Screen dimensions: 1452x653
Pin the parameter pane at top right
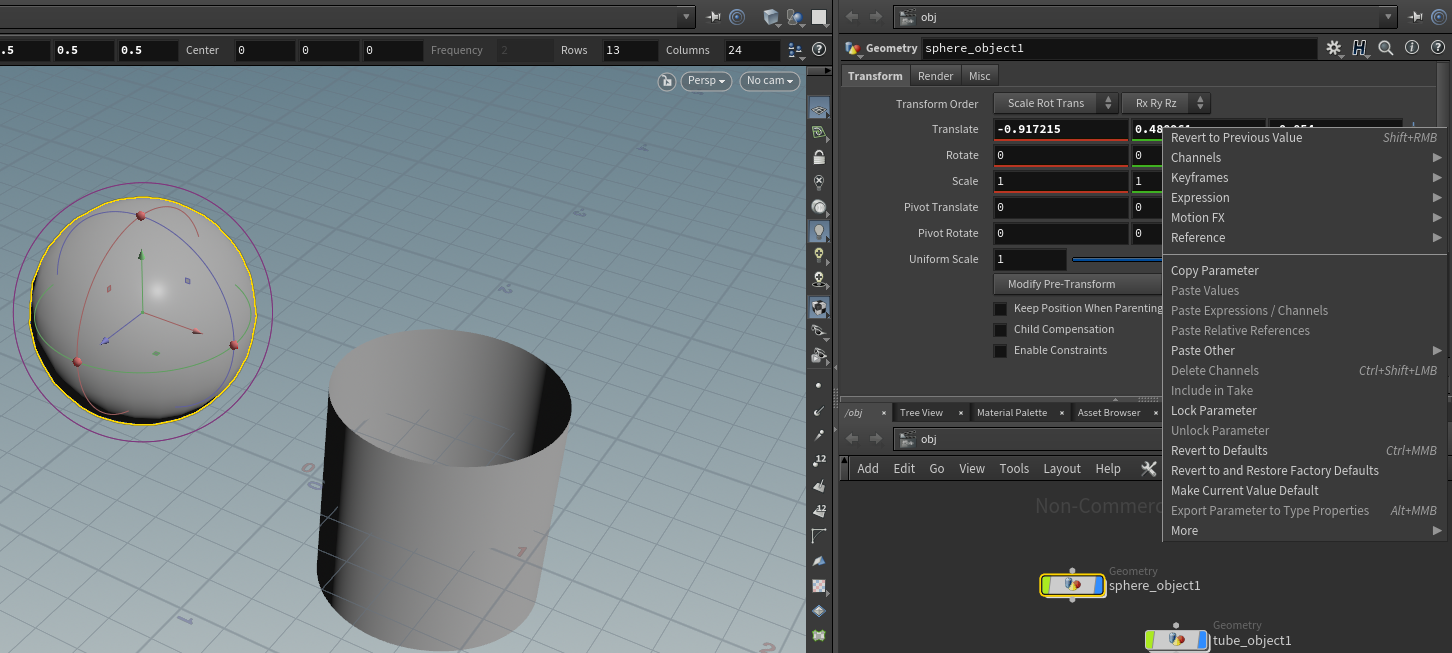click(1415, 17)
